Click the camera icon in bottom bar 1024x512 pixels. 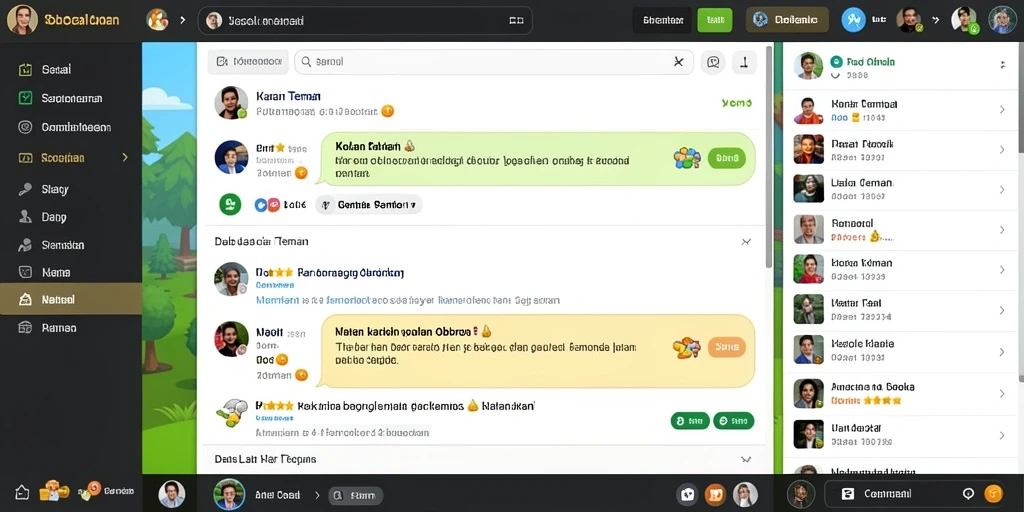(x=687, y=494)
